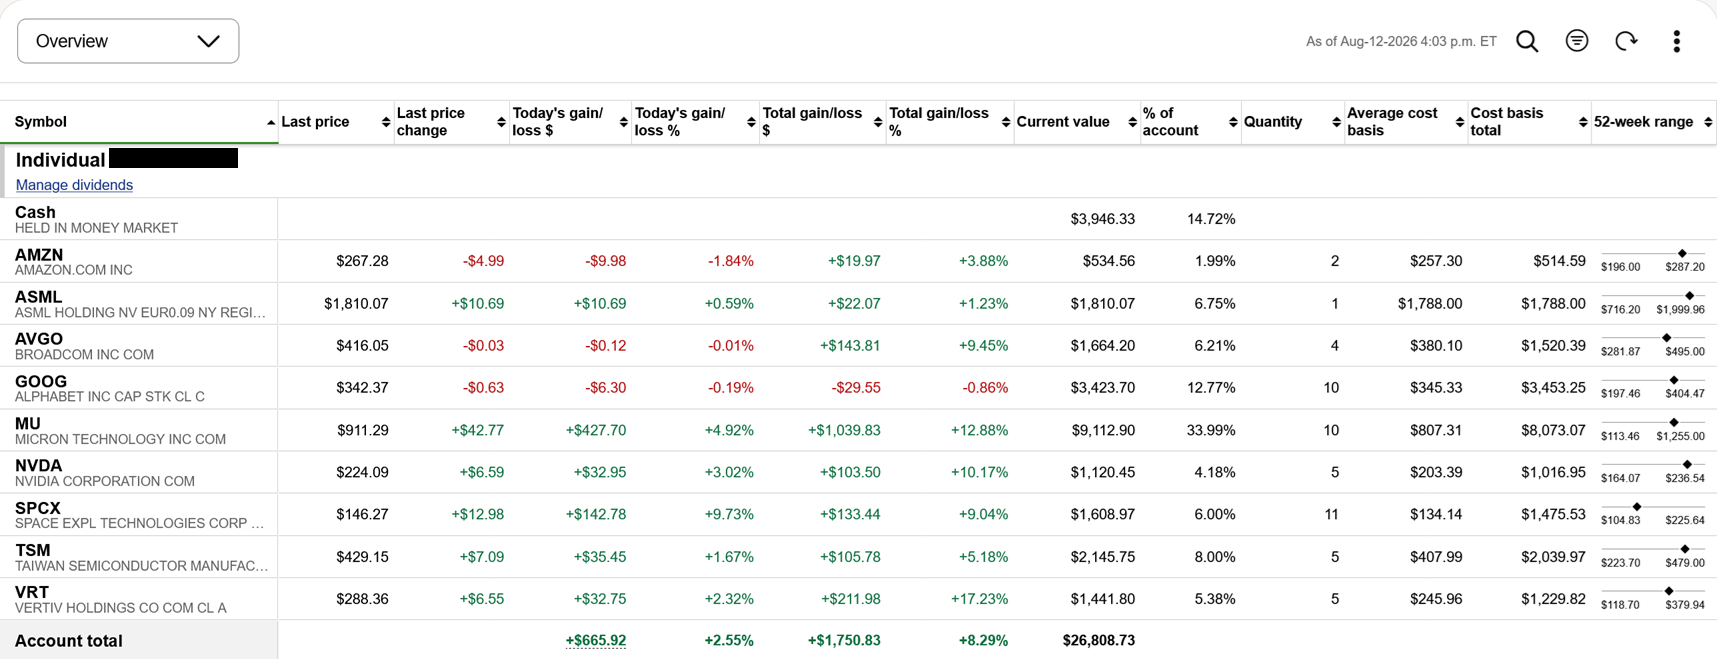Click AMZN 52-week range marker
Image resolution: width=1717 pixels, height=659 pixels.
pos(1682,253)
